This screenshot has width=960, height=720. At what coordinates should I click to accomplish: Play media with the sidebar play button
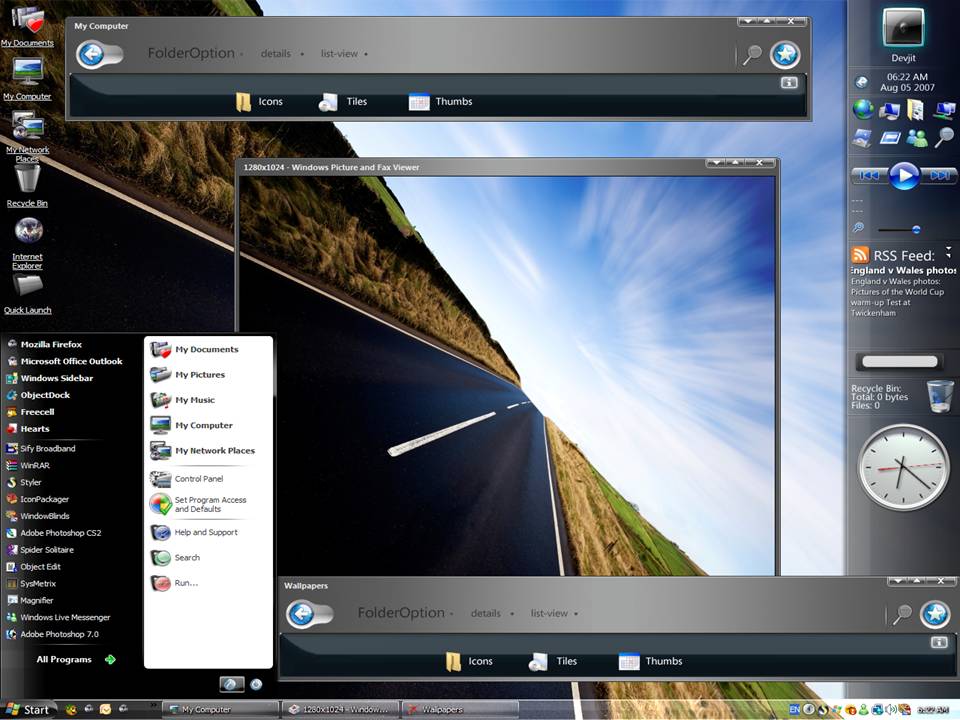pos(904,176)
